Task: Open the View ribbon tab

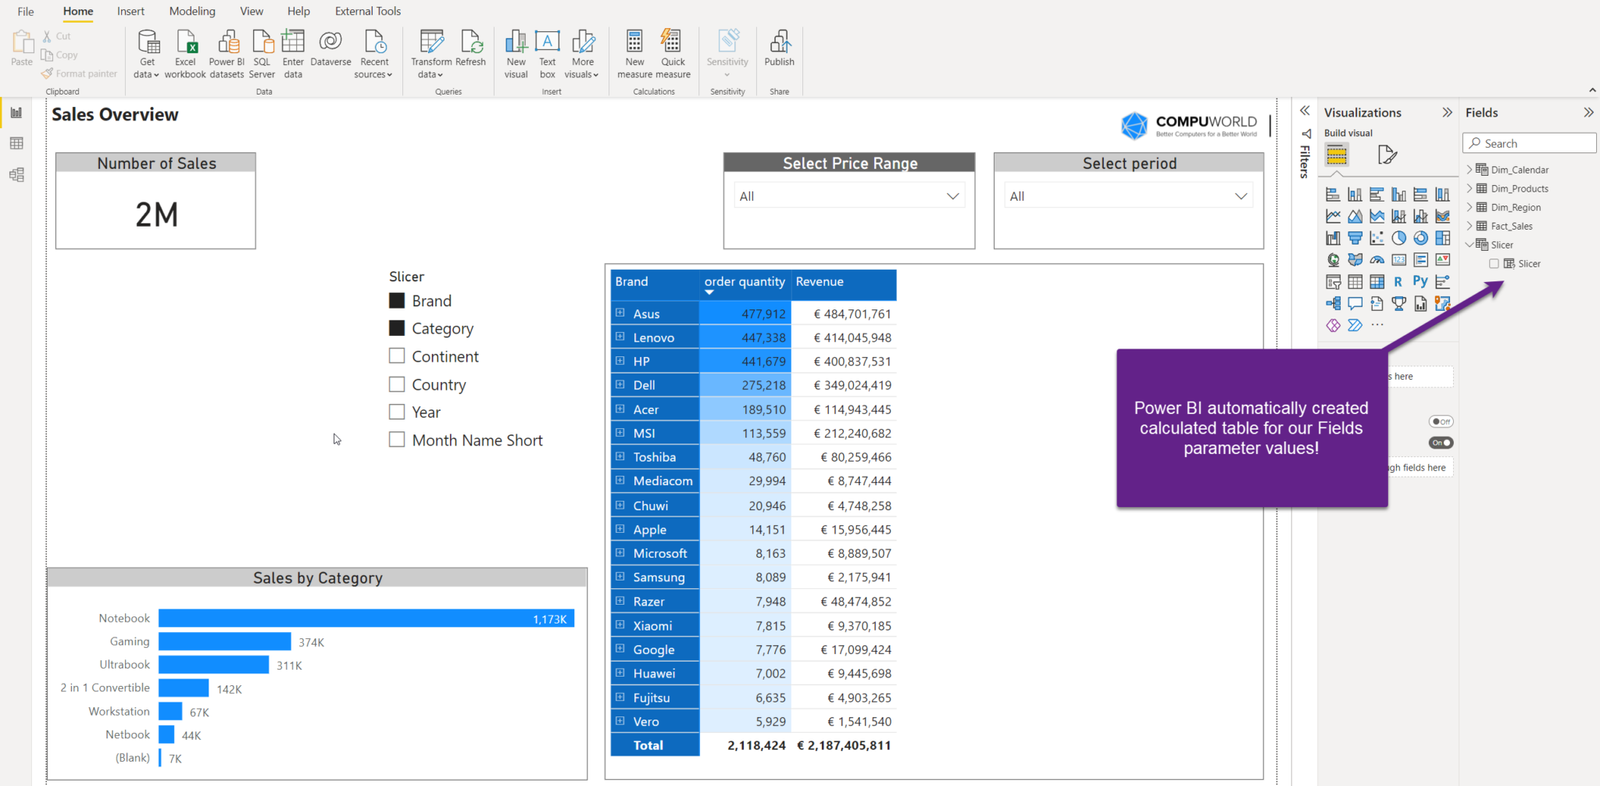Action: click(252, 11)
